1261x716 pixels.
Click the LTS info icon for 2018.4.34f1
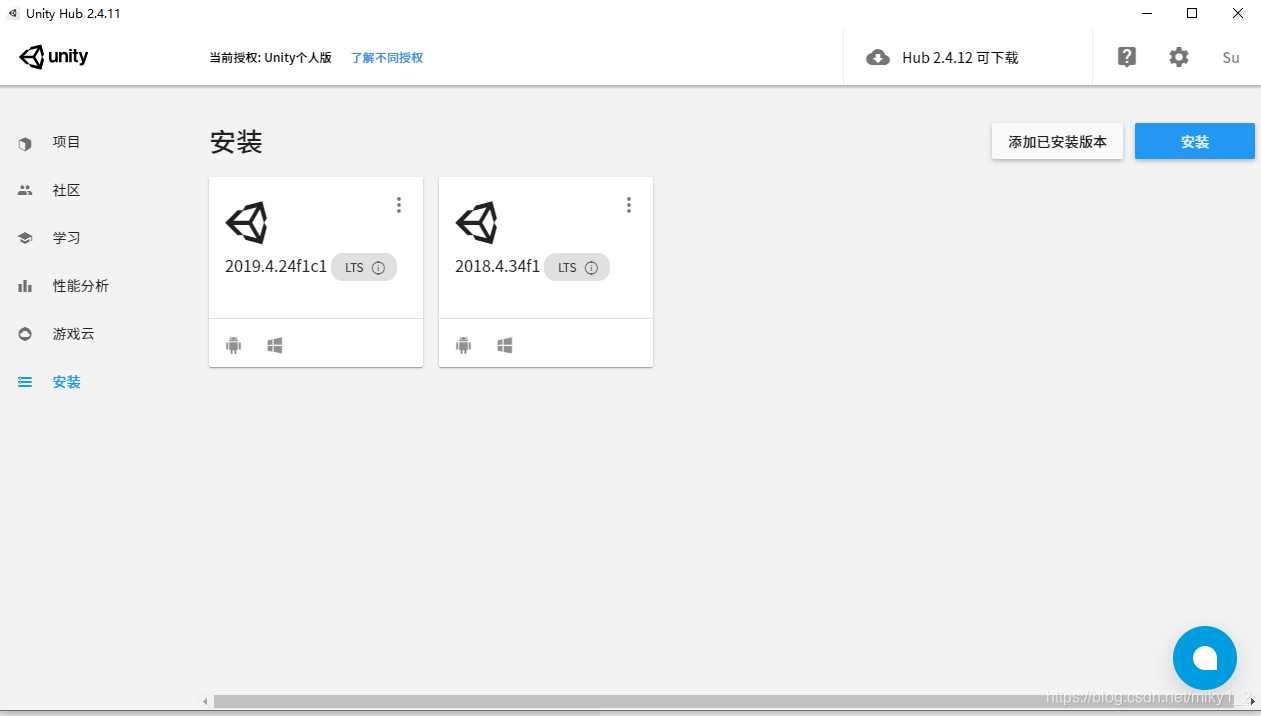coord(591,268)
